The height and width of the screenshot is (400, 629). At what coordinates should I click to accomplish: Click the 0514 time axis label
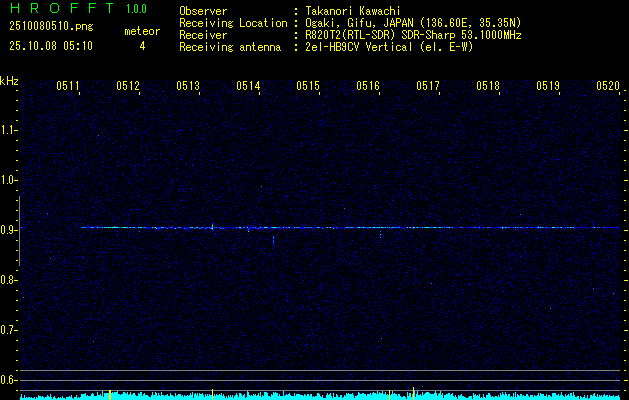(248, 86)
